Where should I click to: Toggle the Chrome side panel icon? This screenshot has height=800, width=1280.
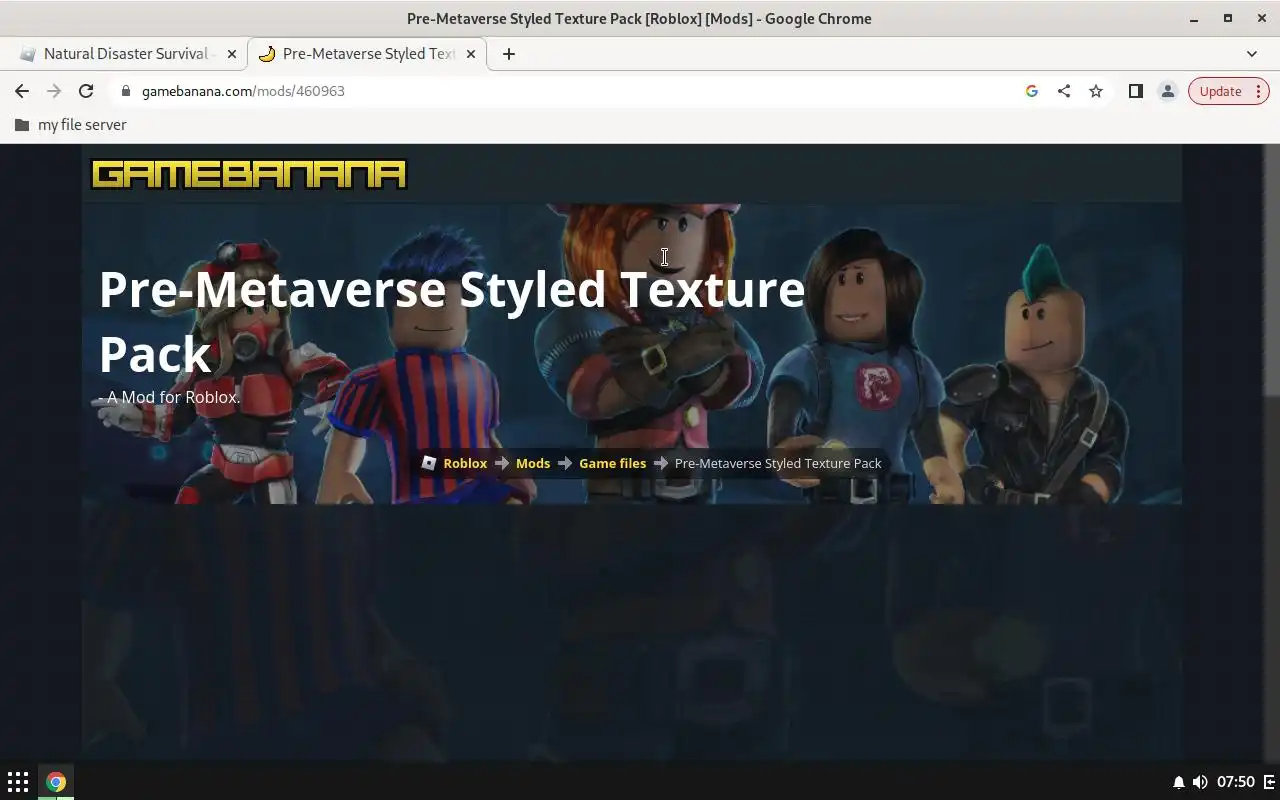[x=1136, y=91]
